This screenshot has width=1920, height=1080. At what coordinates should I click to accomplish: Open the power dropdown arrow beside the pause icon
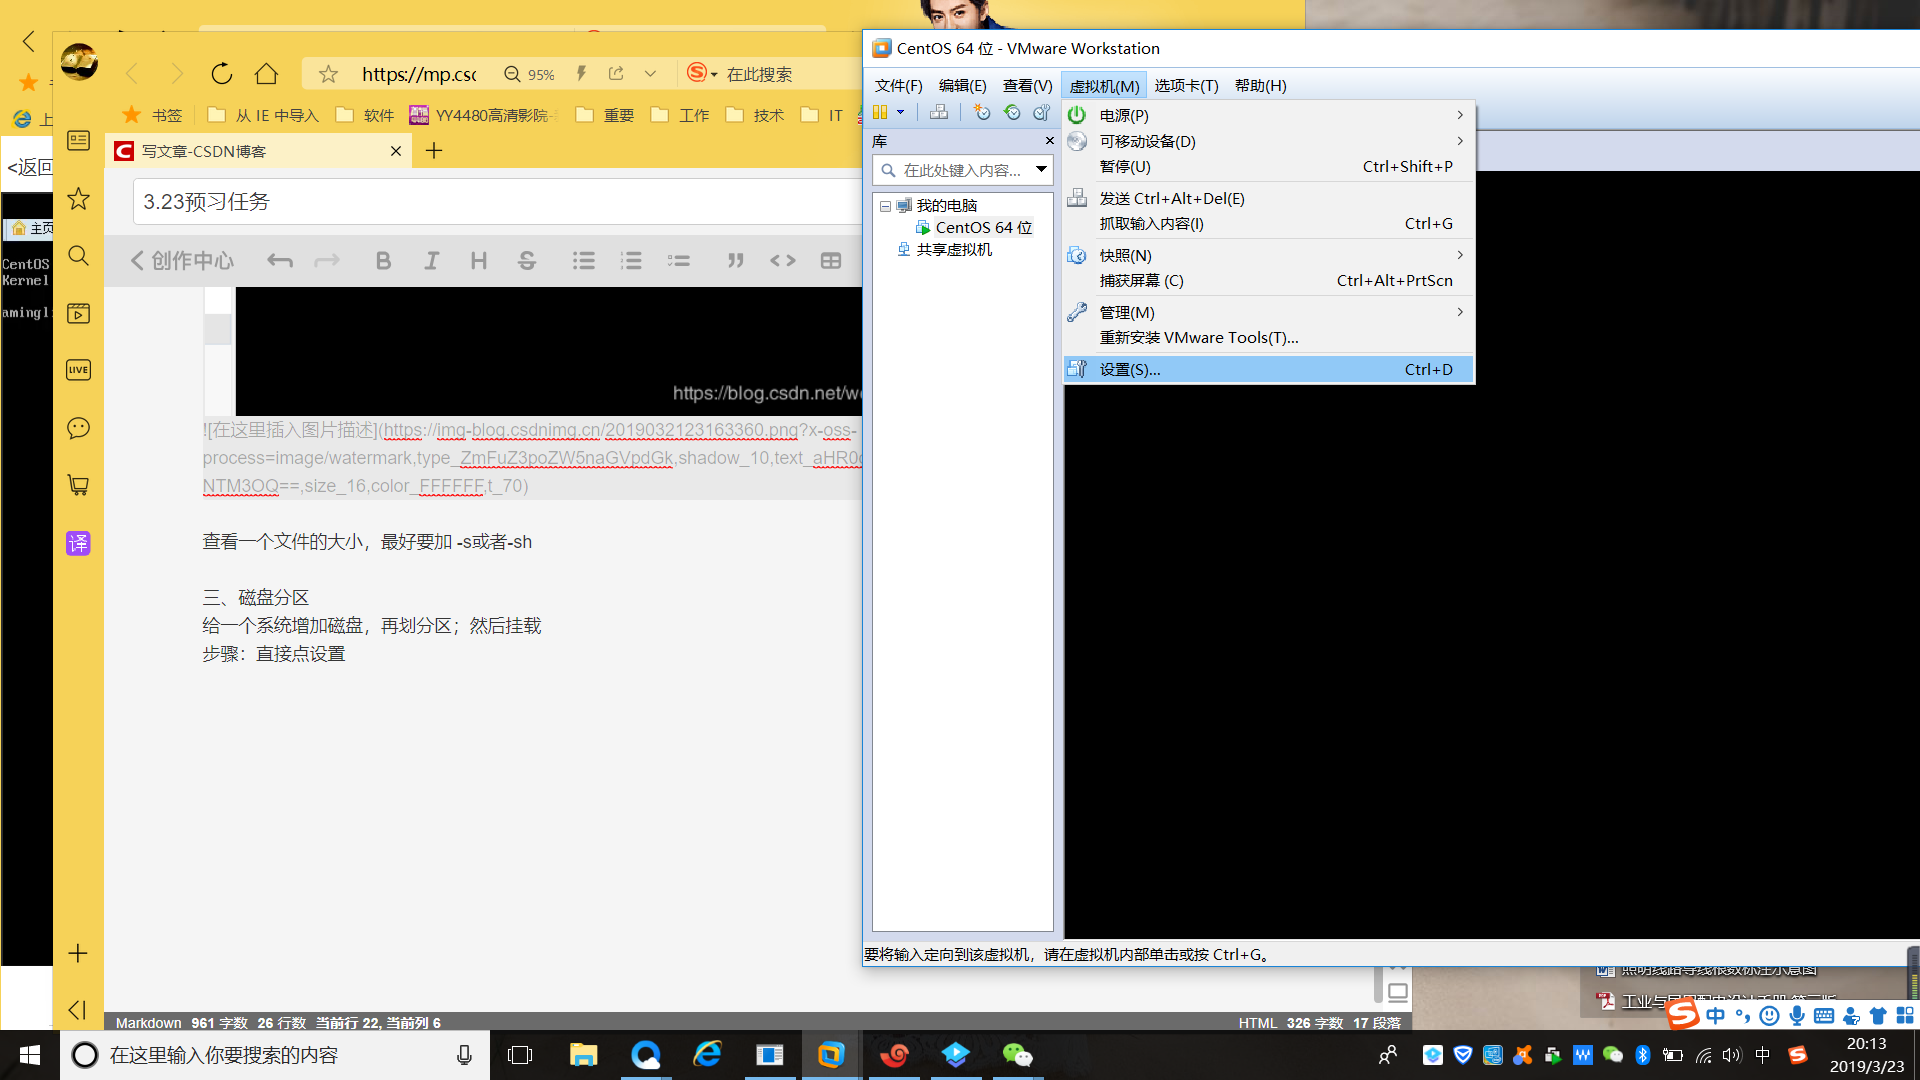[901, 112]
